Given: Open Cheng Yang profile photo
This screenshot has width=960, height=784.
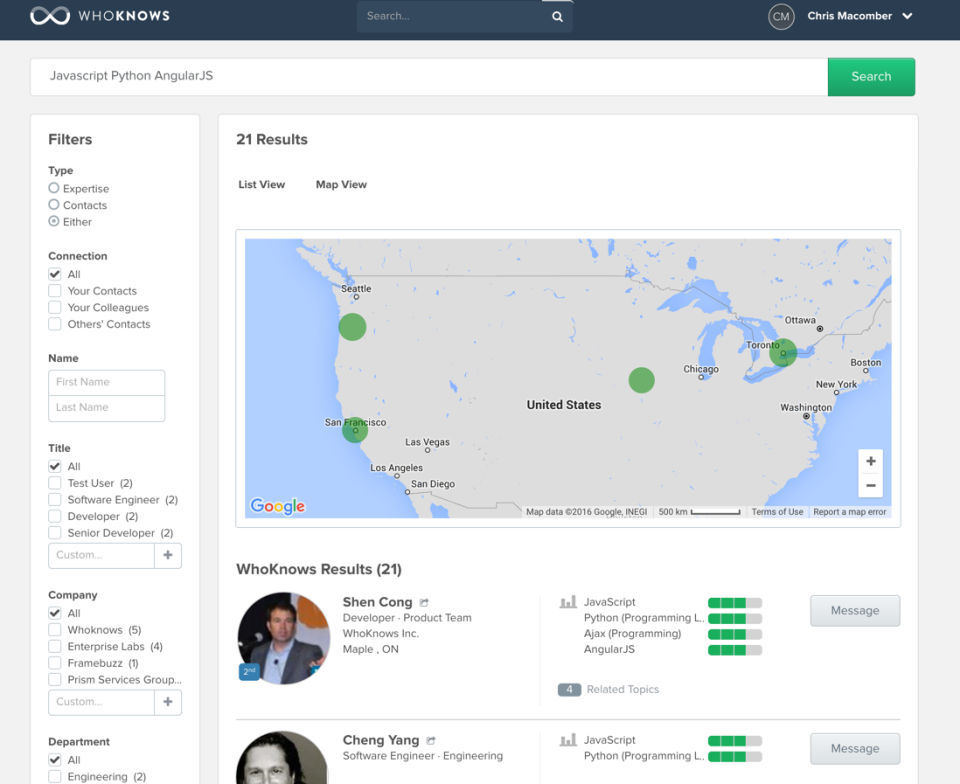Looking at the screenshot, I should [x=282, y=758].
